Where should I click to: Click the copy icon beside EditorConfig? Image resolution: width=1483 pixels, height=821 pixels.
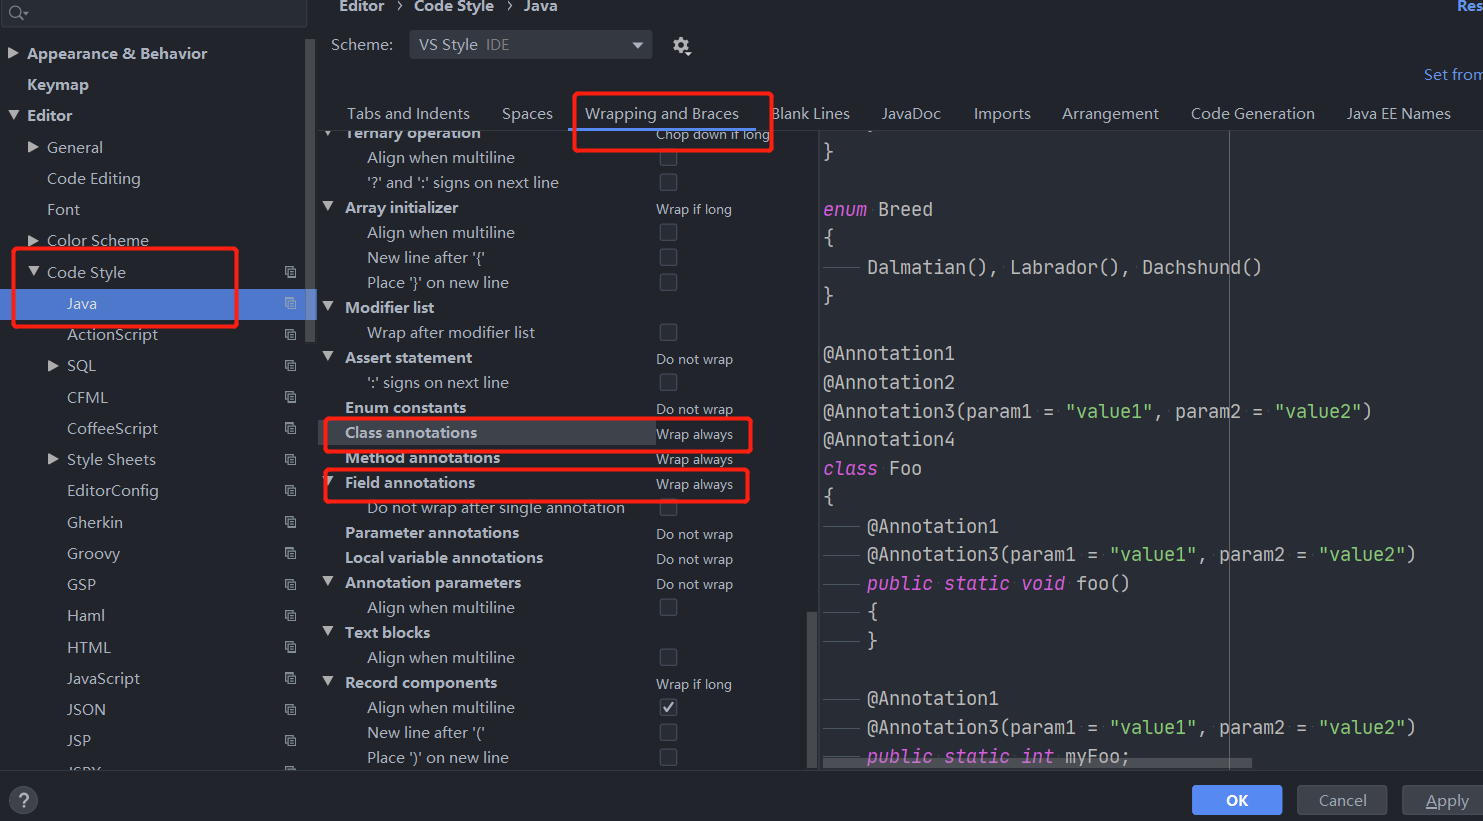pos(290,490)
